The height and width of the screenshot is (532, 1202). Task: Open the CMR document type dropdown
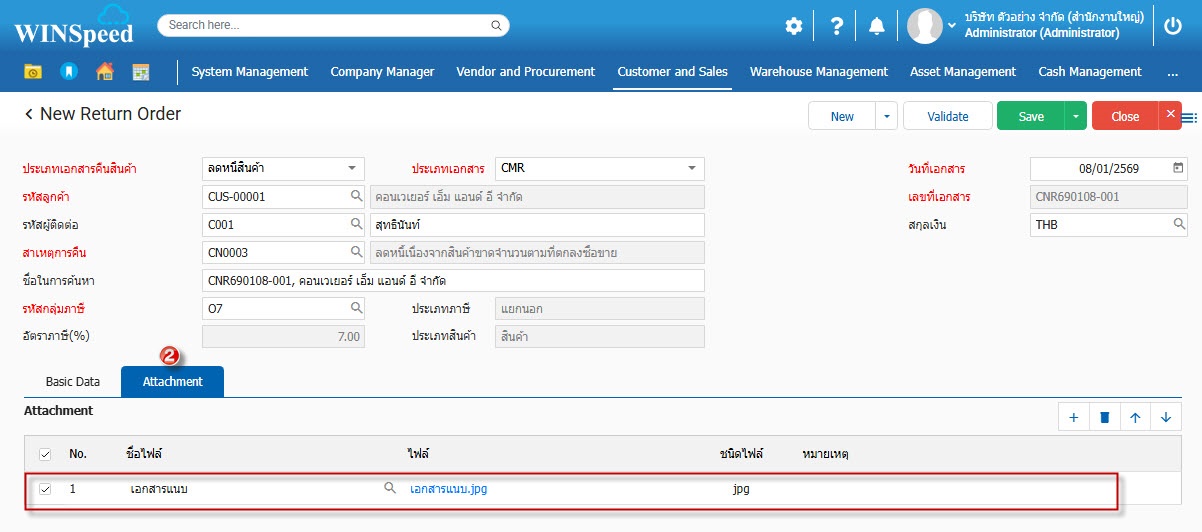coord(691,168)
